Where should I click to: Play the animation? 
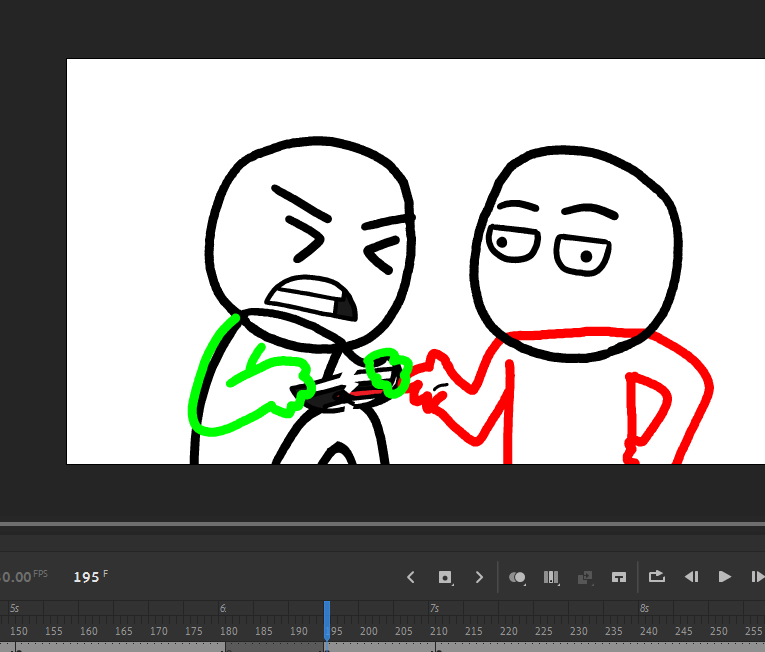click(725, 577)
